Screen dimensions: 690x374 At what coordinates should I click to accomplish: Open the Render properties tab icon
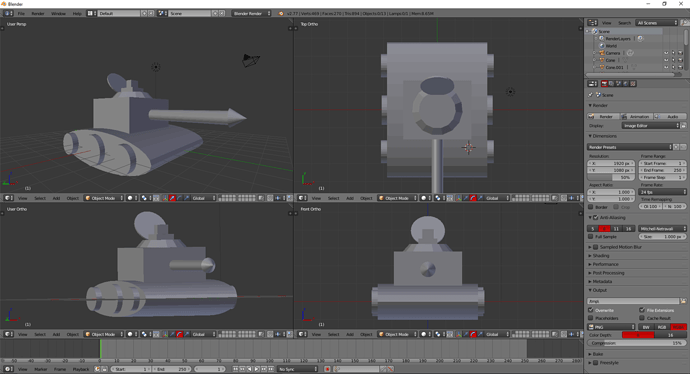click(x=604, y=84)
